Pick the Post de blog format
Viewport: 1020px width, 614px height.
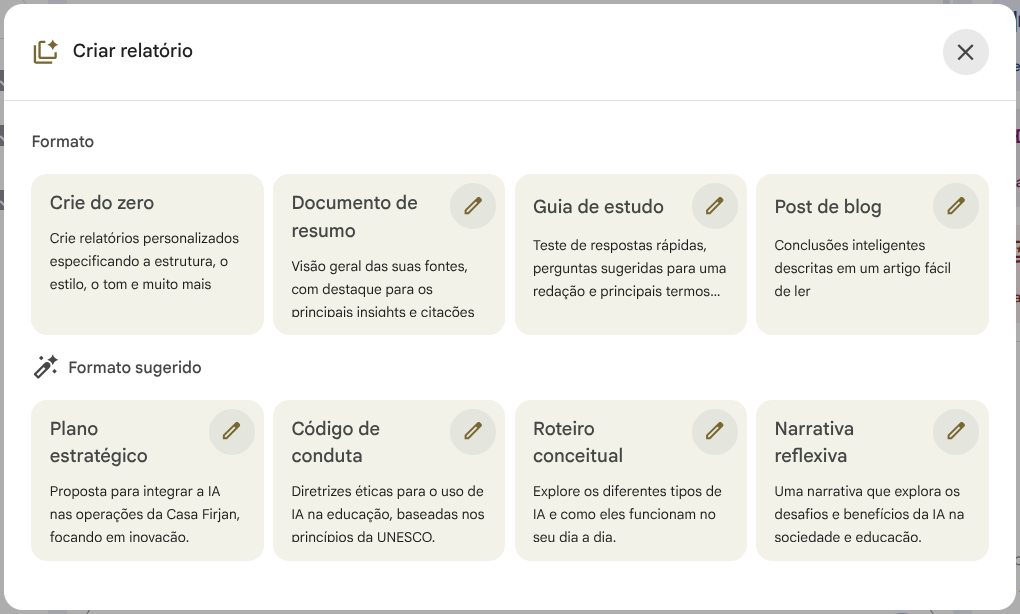(x=828, y=207)
